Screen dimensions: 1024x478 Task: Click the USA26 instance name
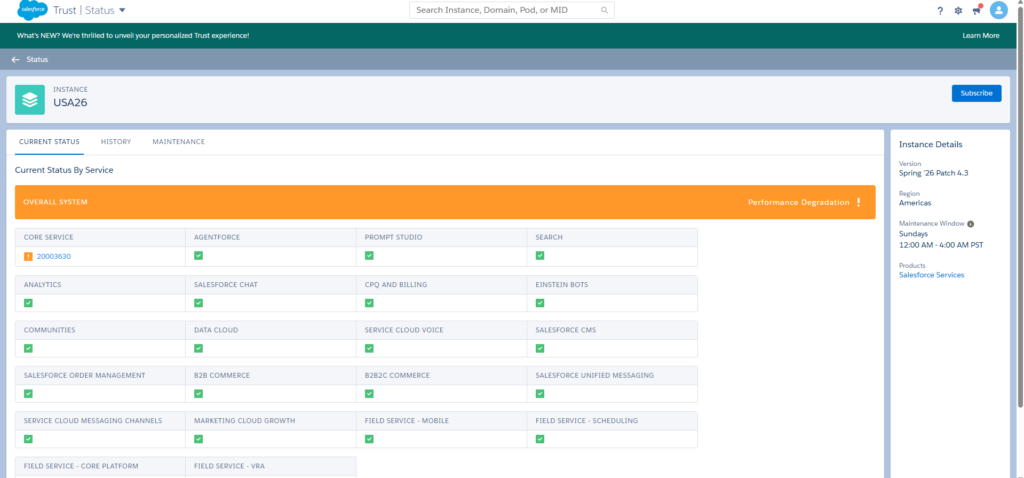pyautogui.click(x=70, y=103)
